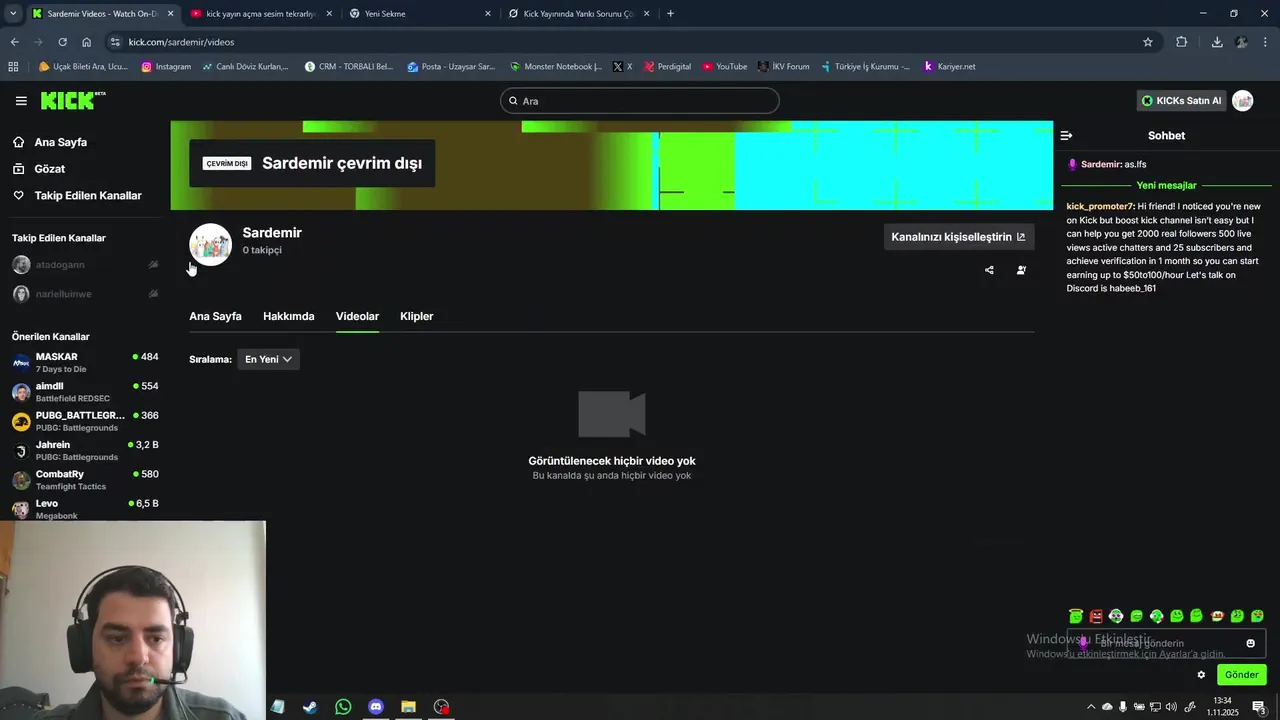Bookmark this page with the star icon
This screenshot has height=720, width=1280.
(1148, 42)
